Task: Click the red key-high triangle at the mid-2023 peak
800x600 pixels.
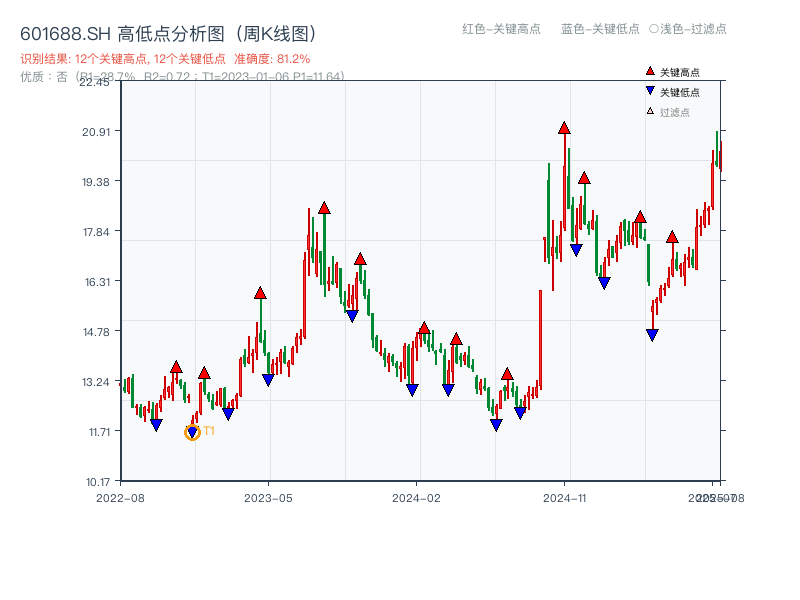Action: (323, 208)
